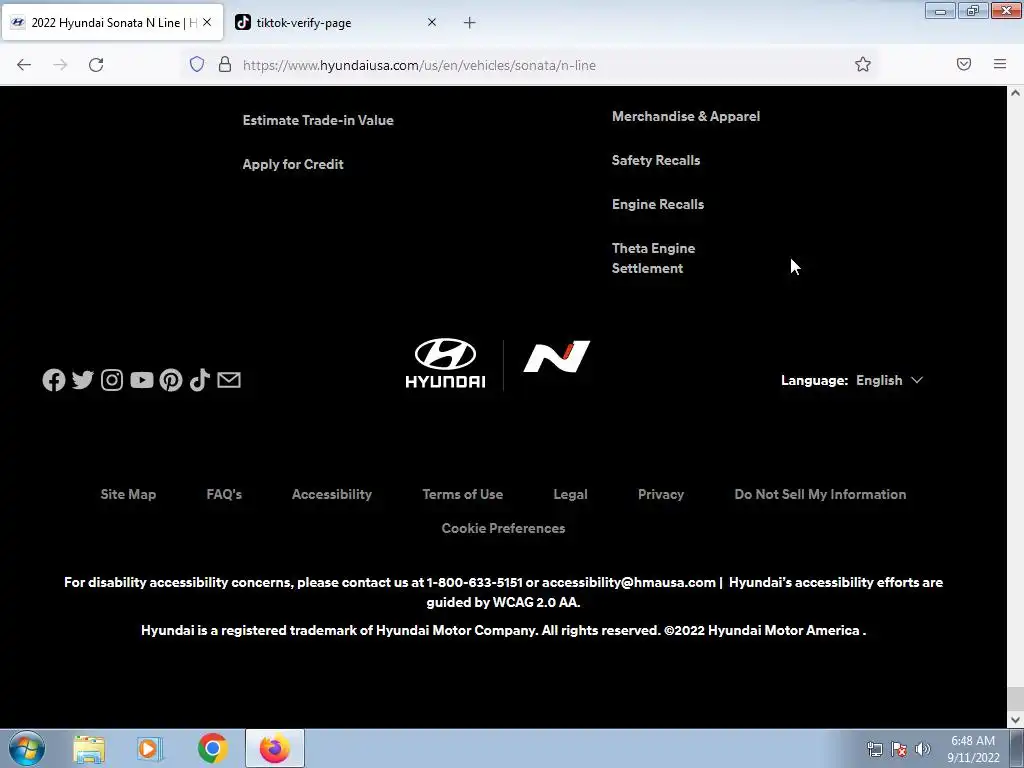Click the vertical scrollbar thumb
This screenshot has height=768, width=1024.
pos(1015,699)
